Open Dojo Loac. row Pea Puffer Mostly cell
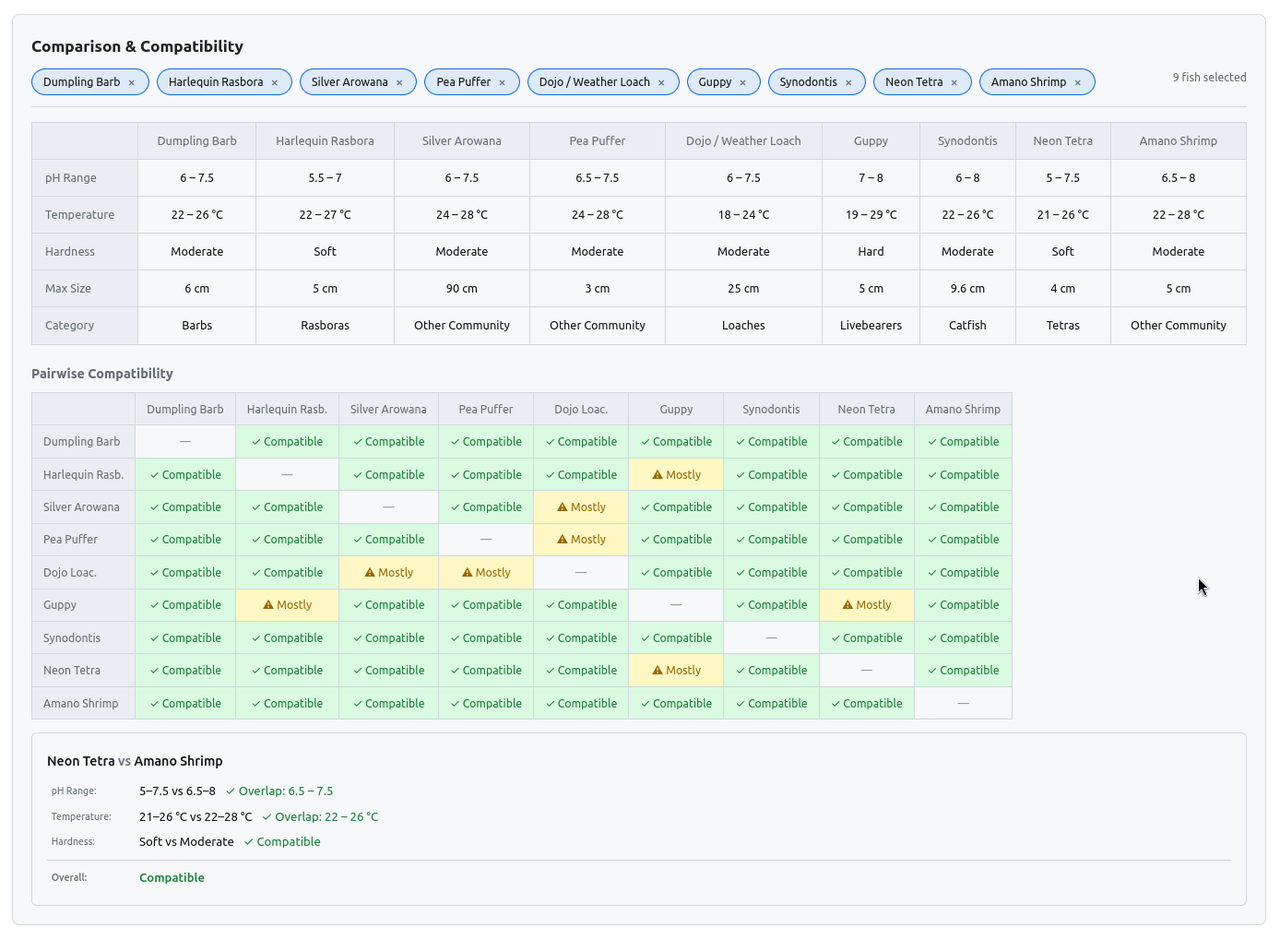Viewport: 1280px width, 942px height. point(486,573)
